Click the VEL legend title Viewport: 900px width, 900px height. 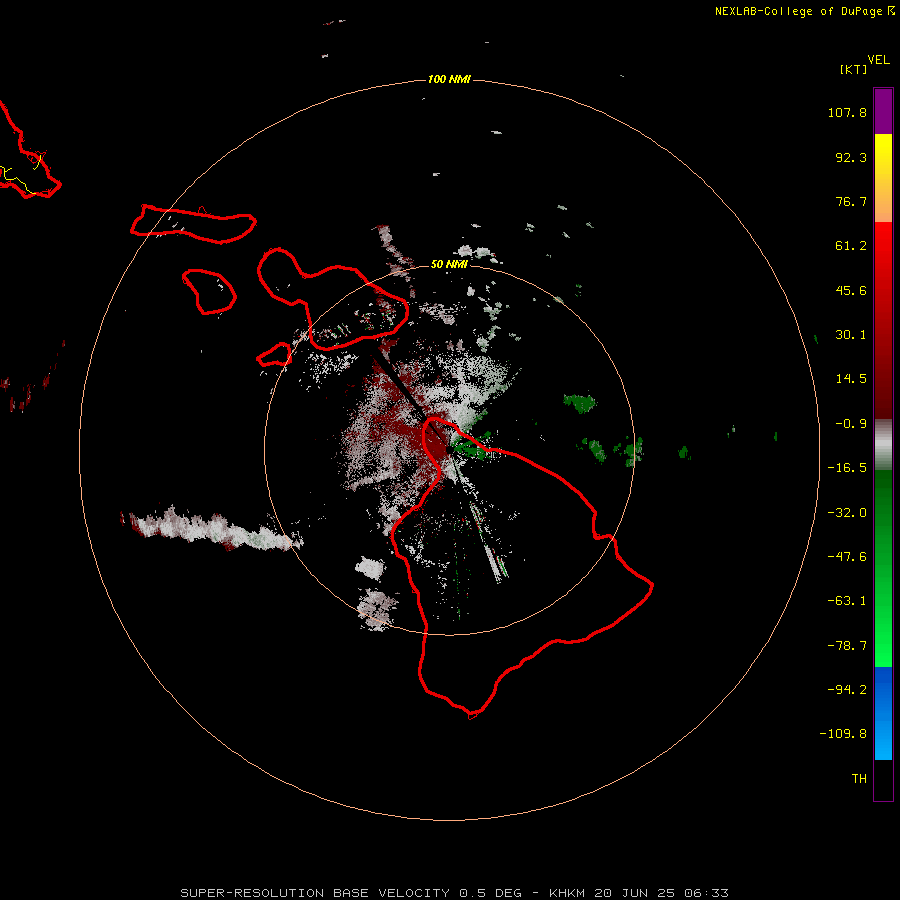coord(879,60)
